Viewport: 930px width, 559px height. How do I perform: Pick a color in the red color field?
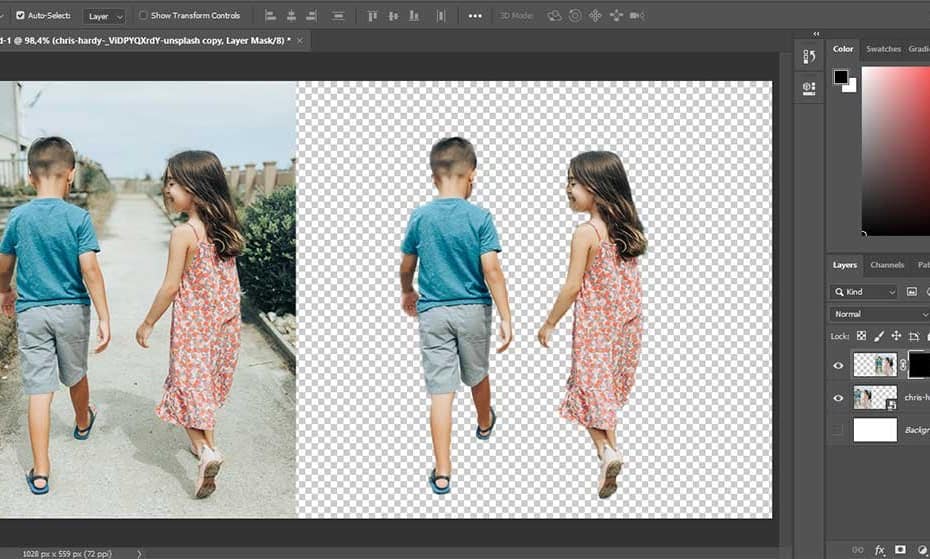click(896, 151)
